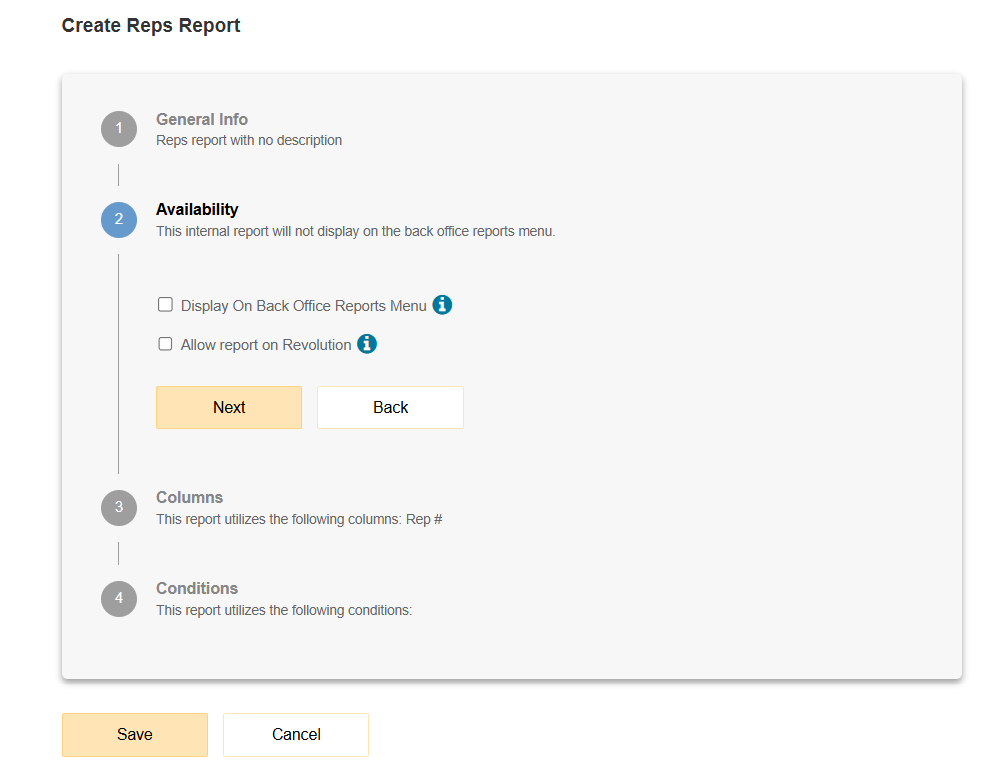Select the step 3 Columns circle
This screenshot has height=775, width=1005.
118,507
